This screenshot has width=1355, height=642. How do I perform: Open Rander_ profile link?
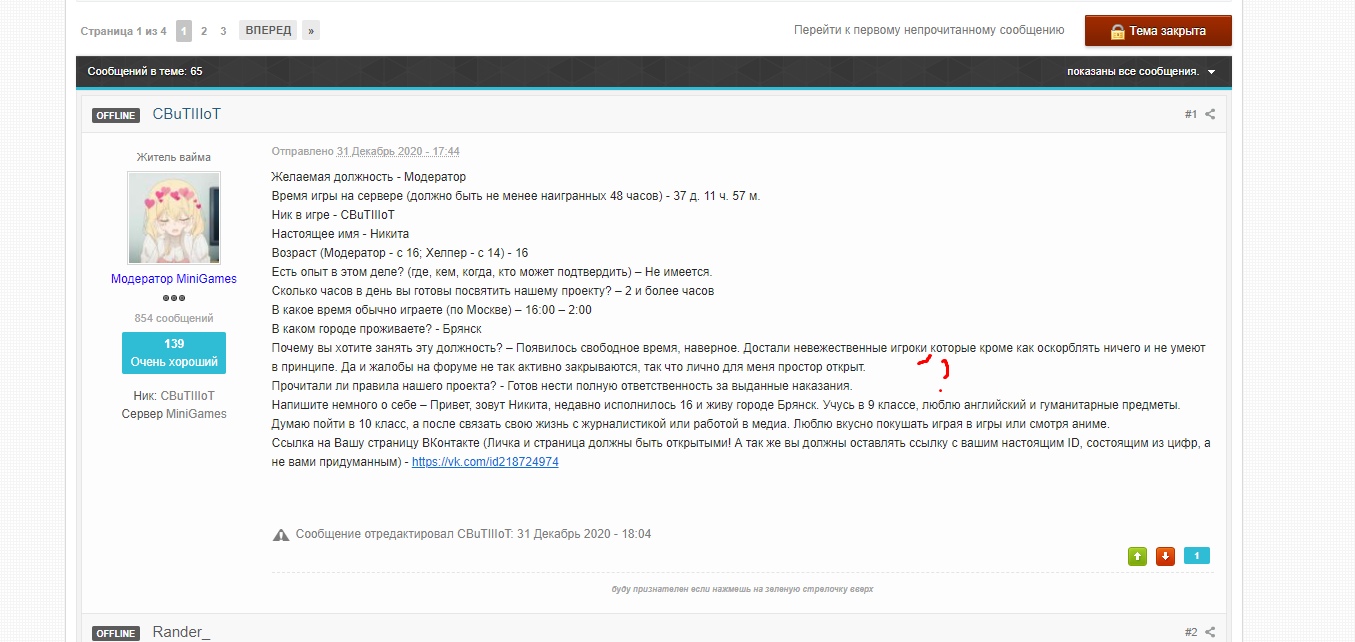pyautogui.click(x=182, y=632)
